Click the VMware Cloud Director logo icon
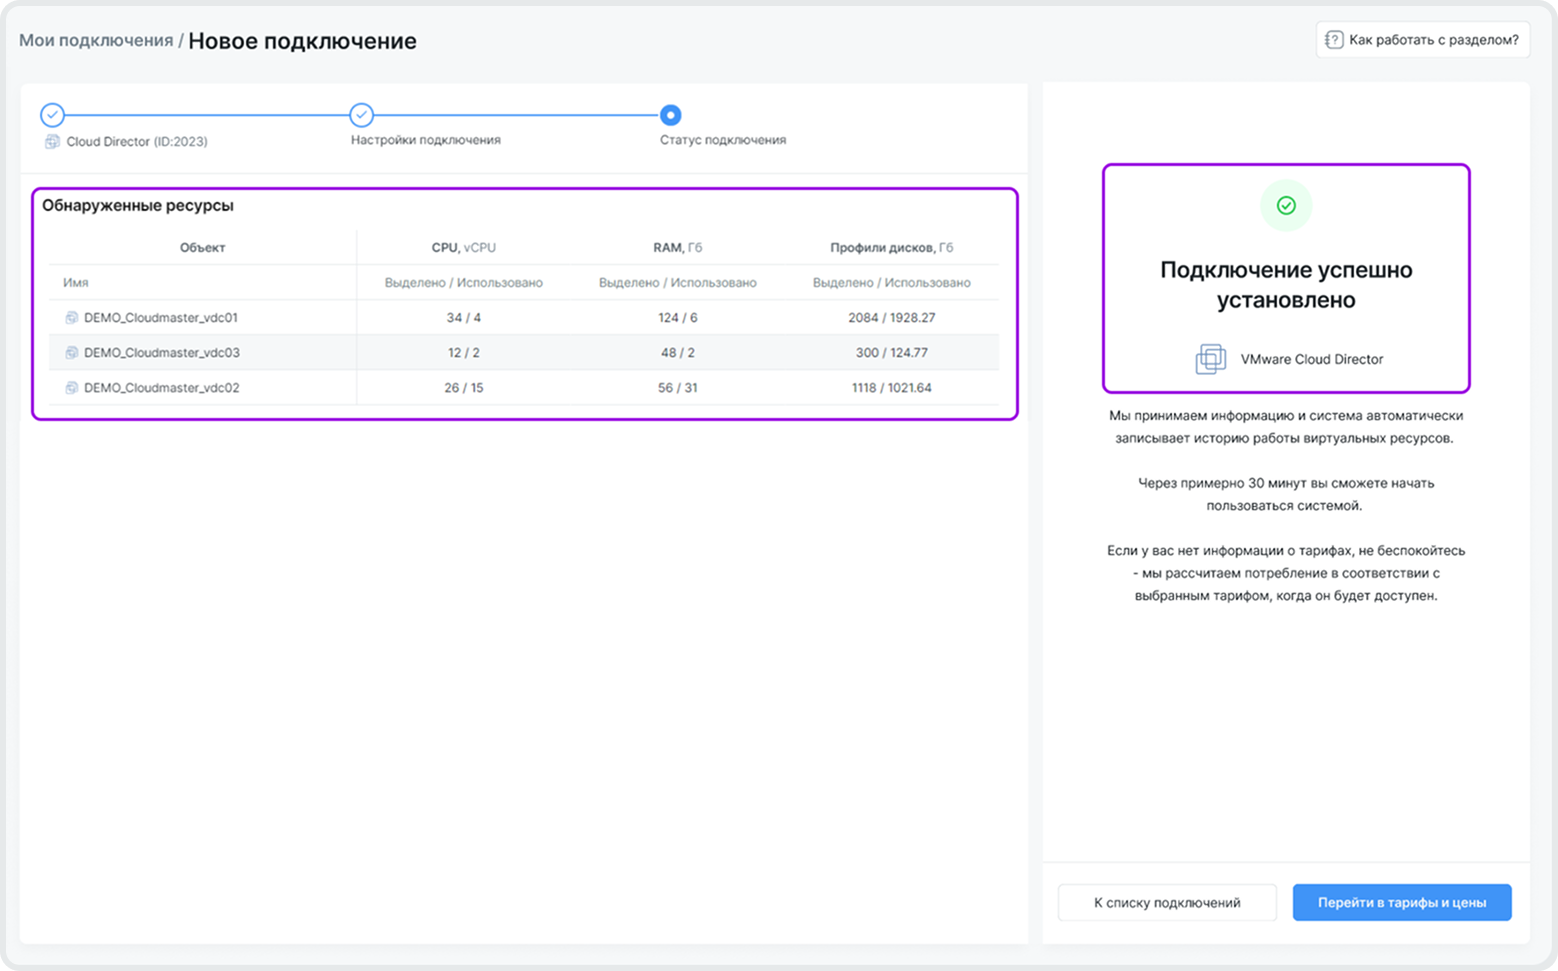 [x=1210, y=359]
